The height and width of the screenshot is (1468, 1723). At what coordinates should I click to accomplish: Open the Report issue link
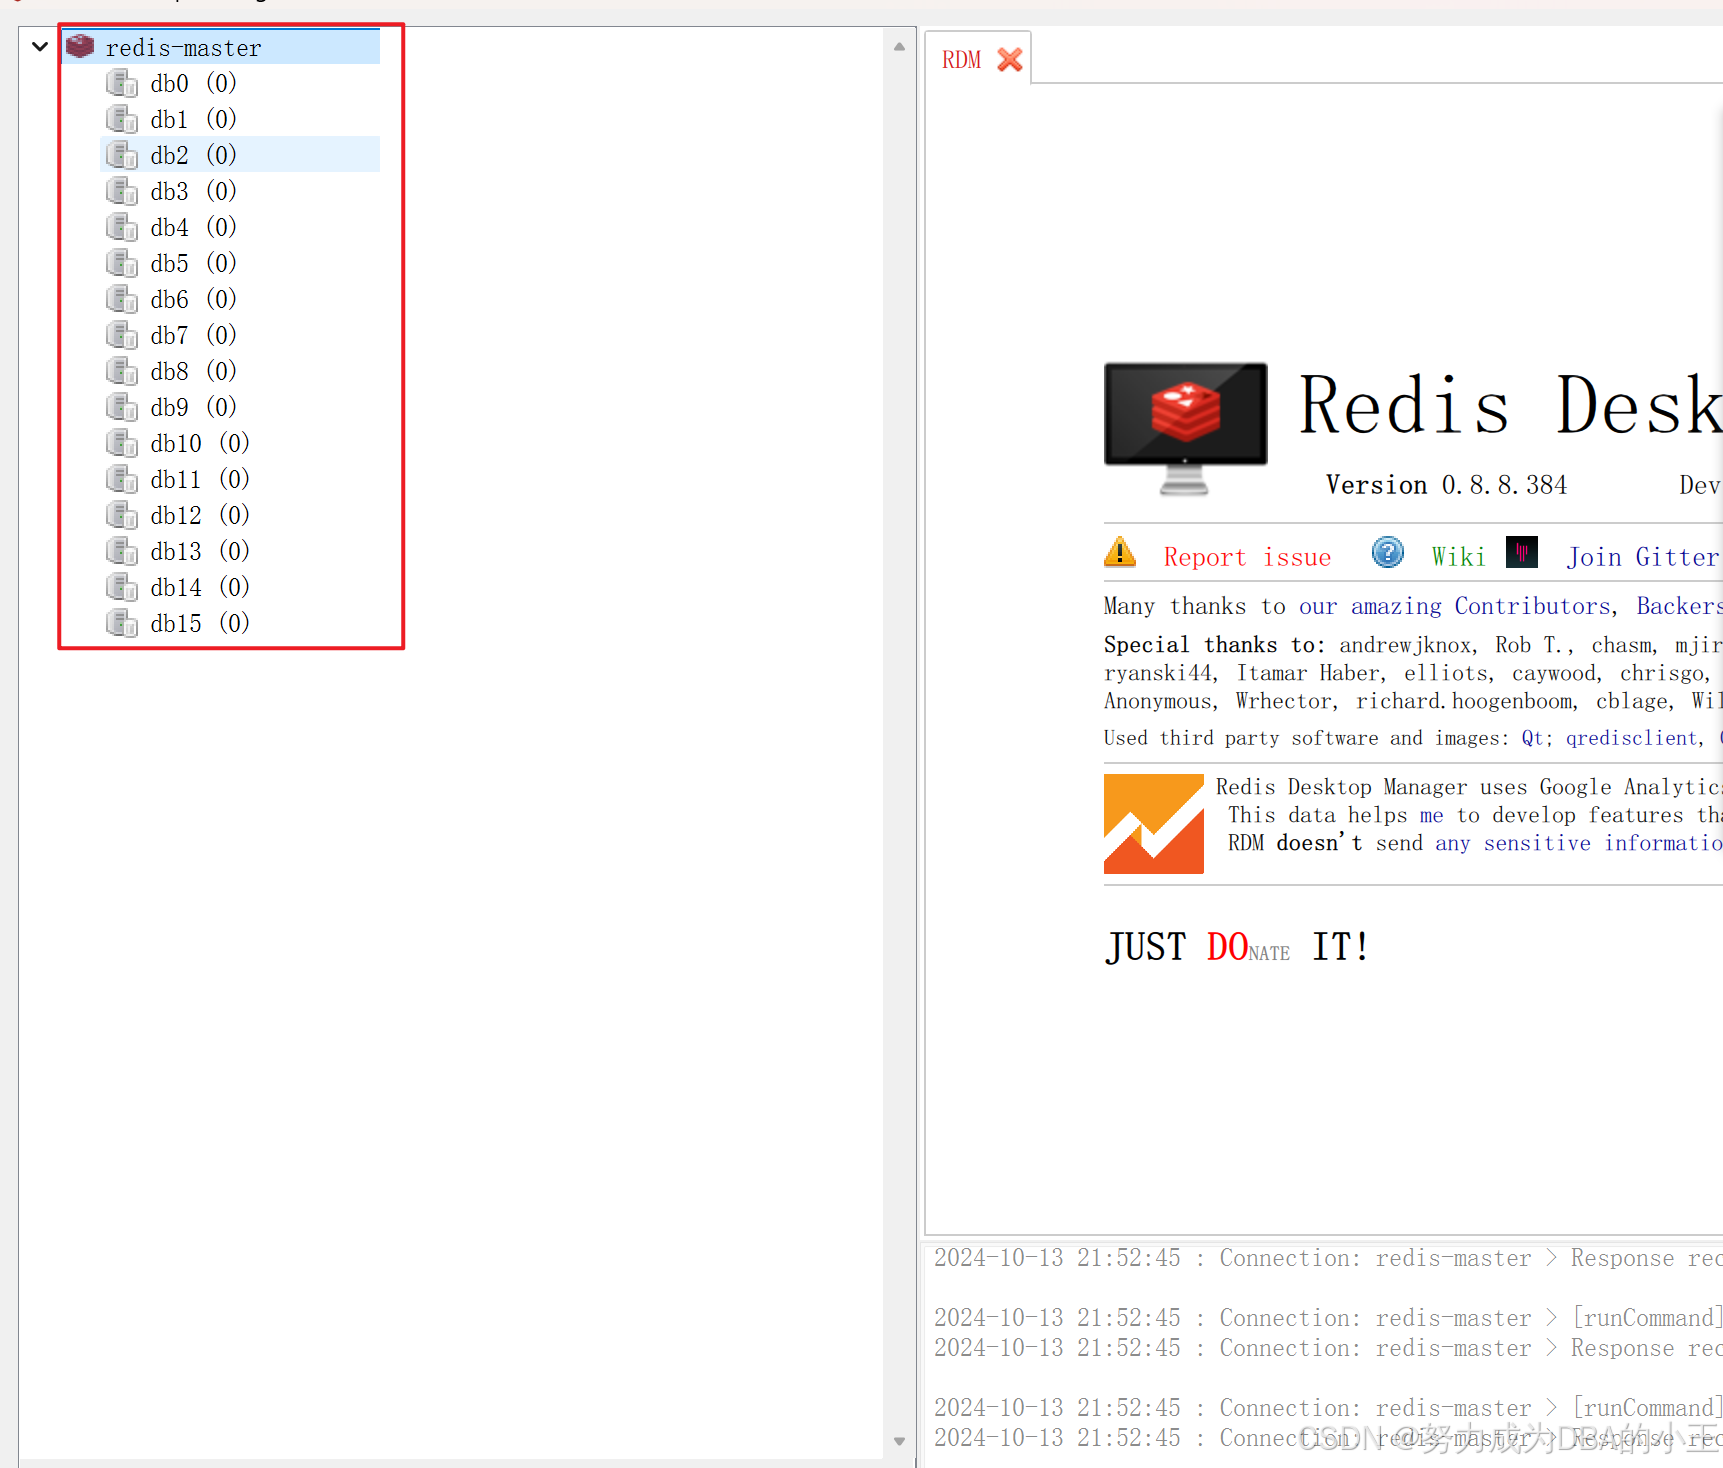1247,557
